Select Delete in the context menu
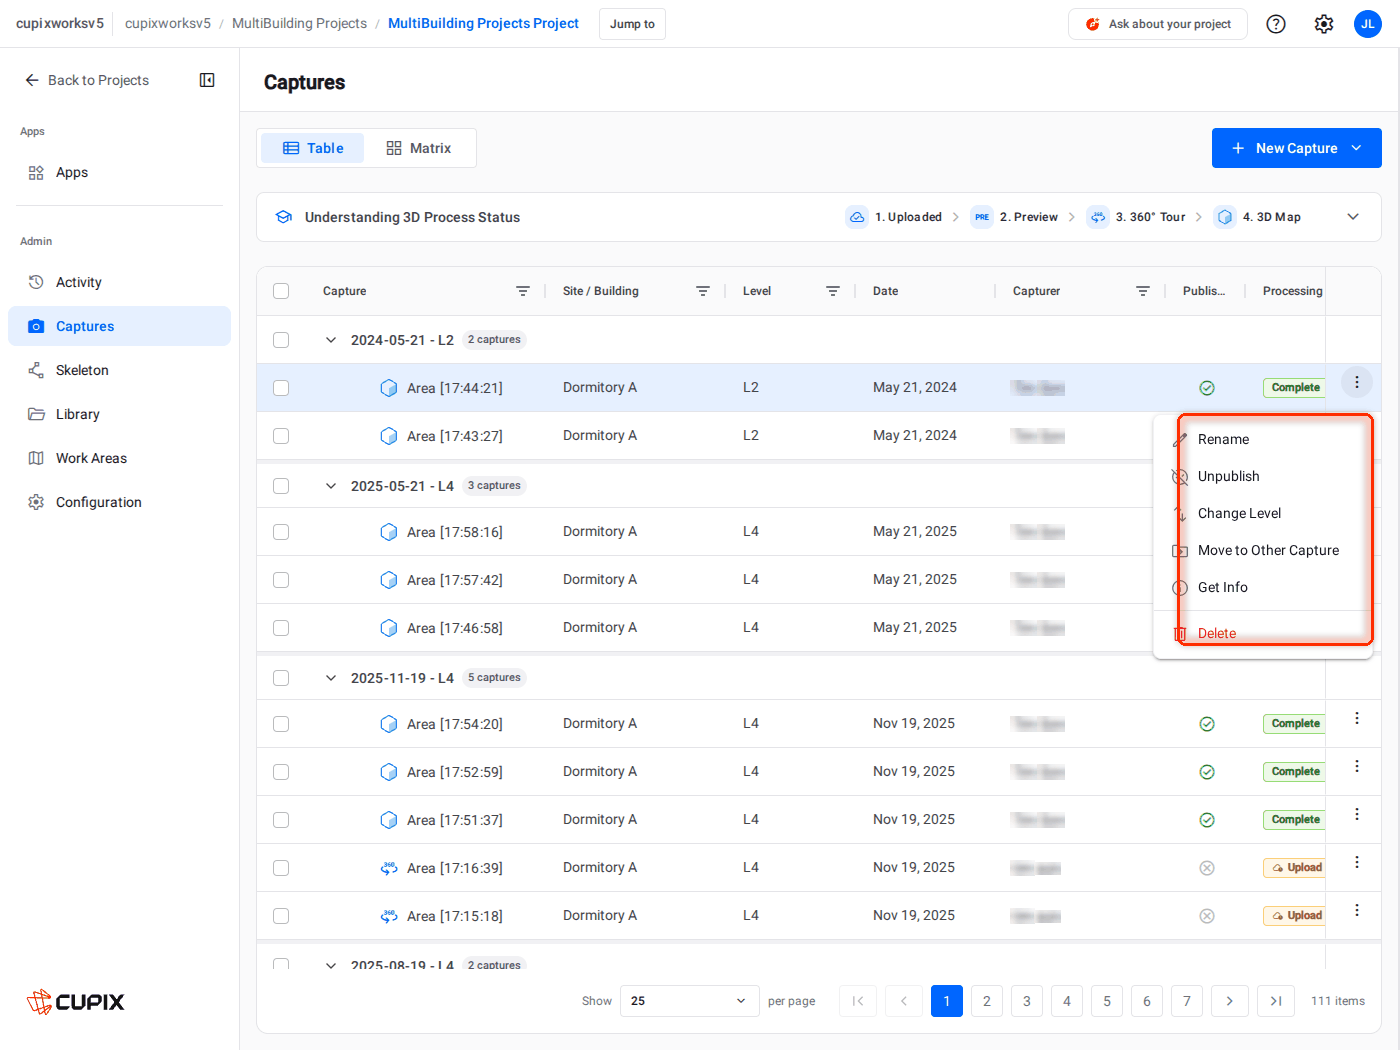1400x1050 pixels. [1262, 633]
